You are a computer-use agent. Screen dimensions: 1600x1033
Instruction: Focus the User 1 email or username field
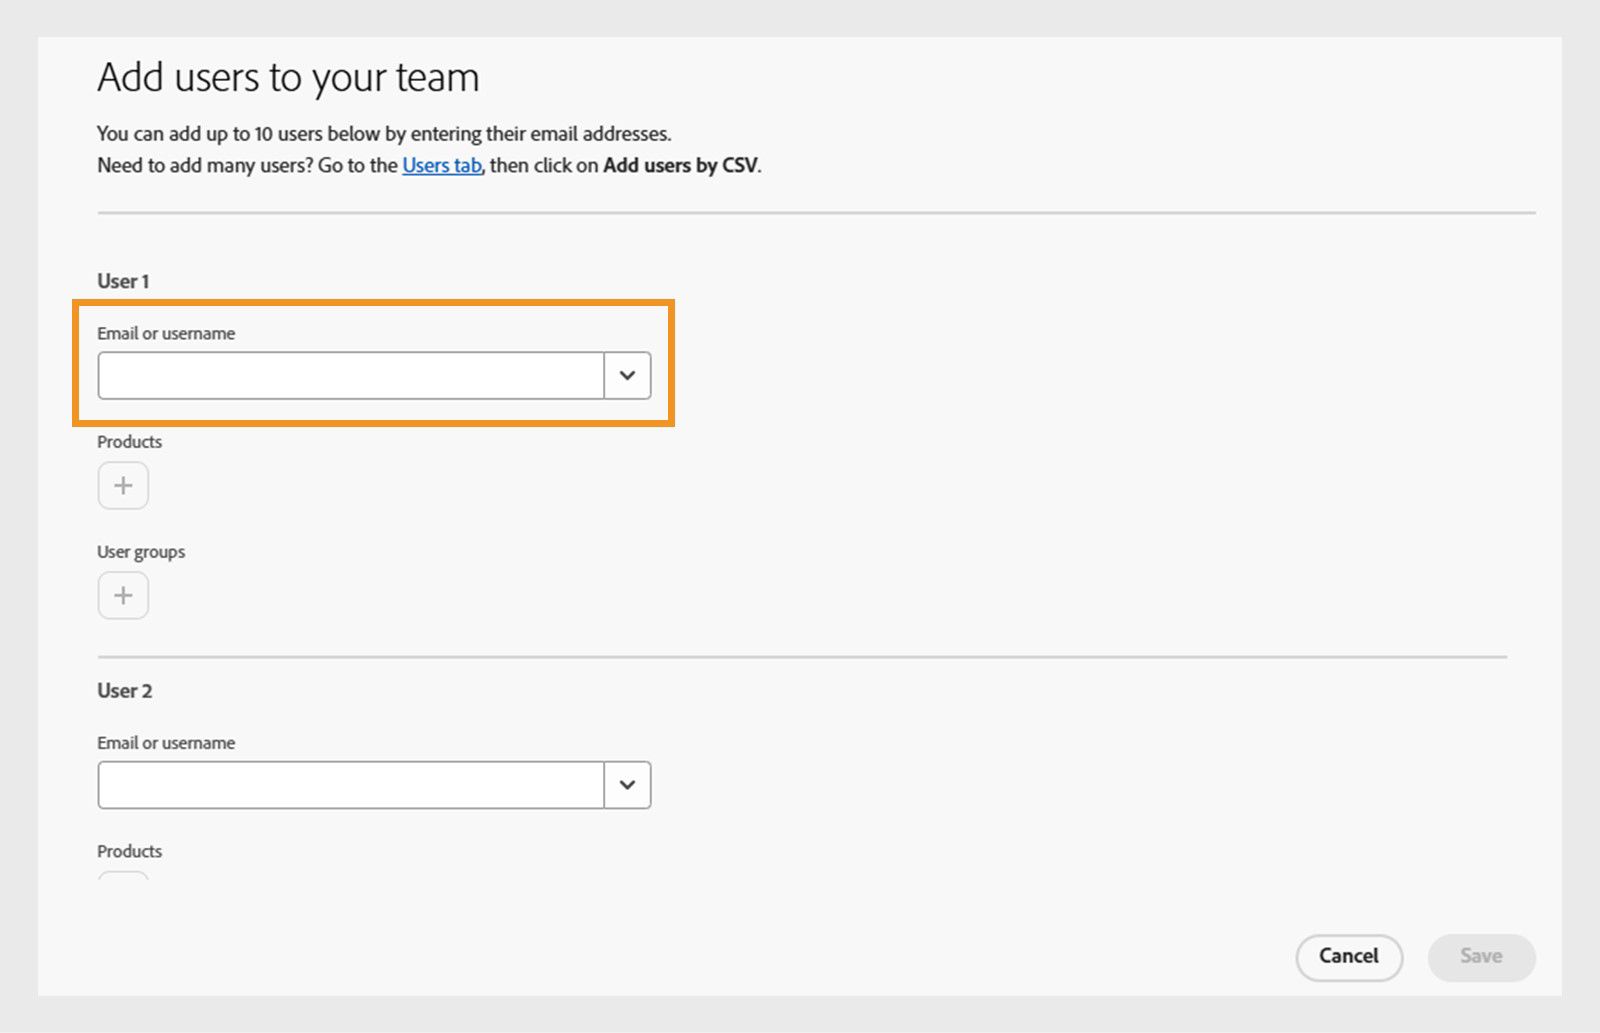(351, 376)
